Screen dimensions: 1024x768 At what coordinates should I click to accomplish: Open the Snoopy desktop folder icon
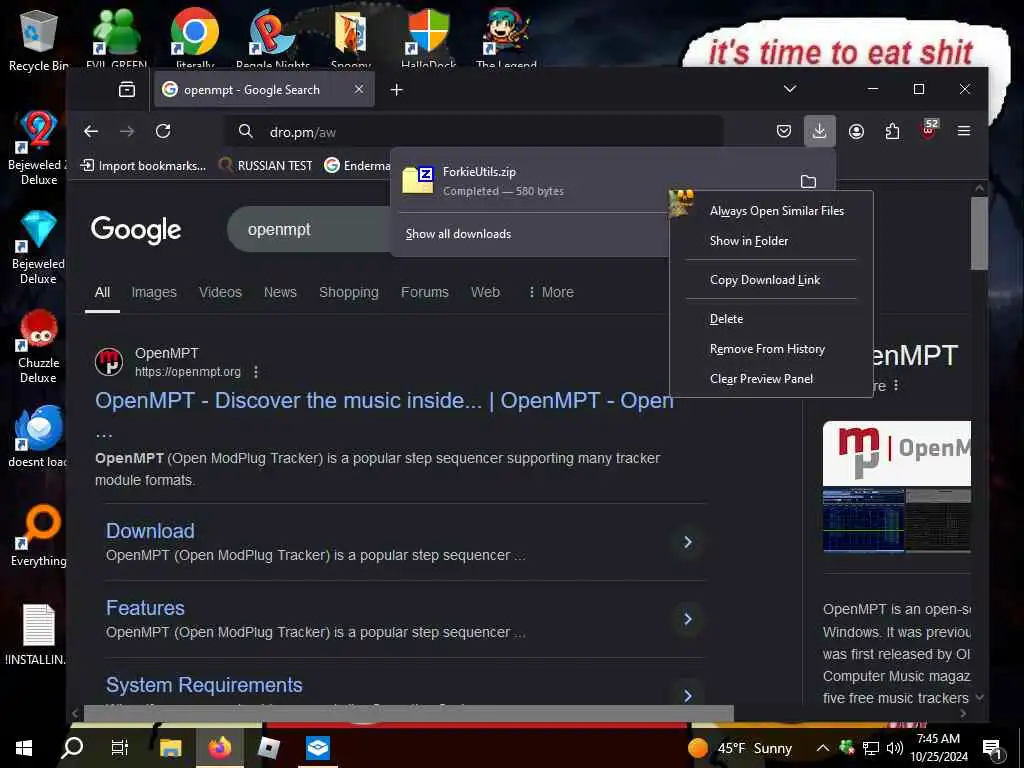(x=351, y=38)
